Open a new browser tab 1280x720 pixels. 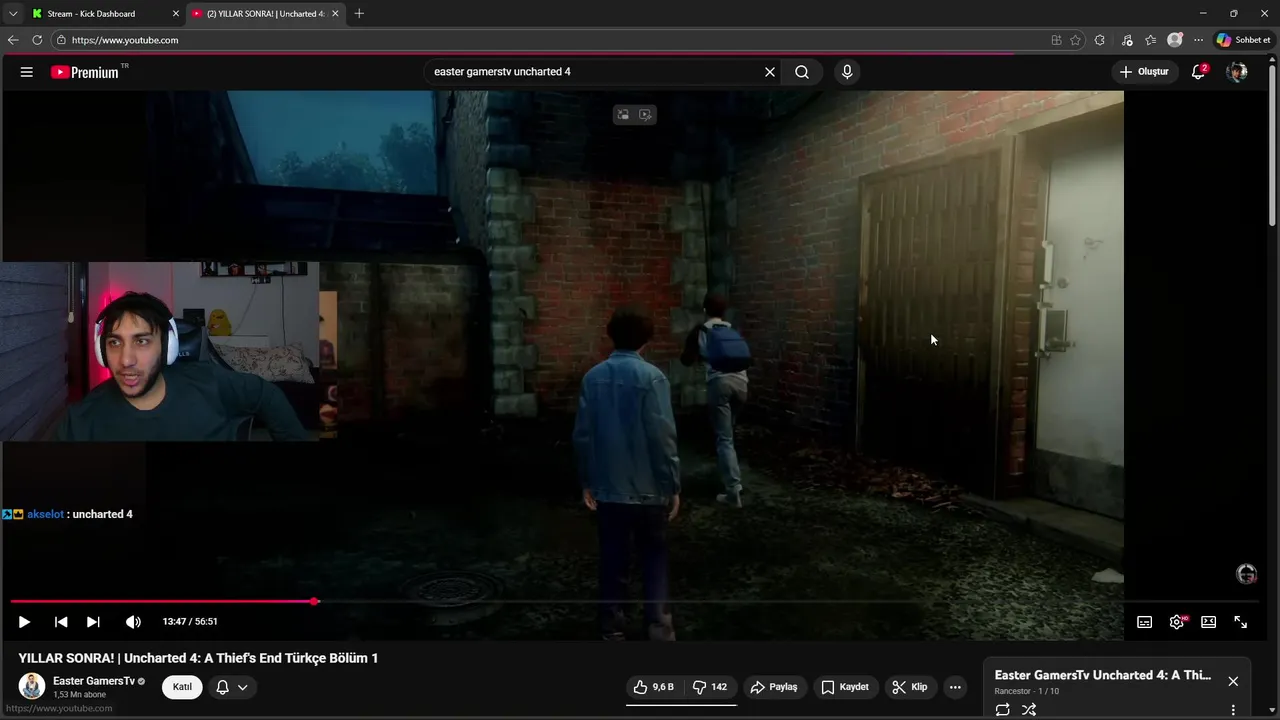pos(359,14)
